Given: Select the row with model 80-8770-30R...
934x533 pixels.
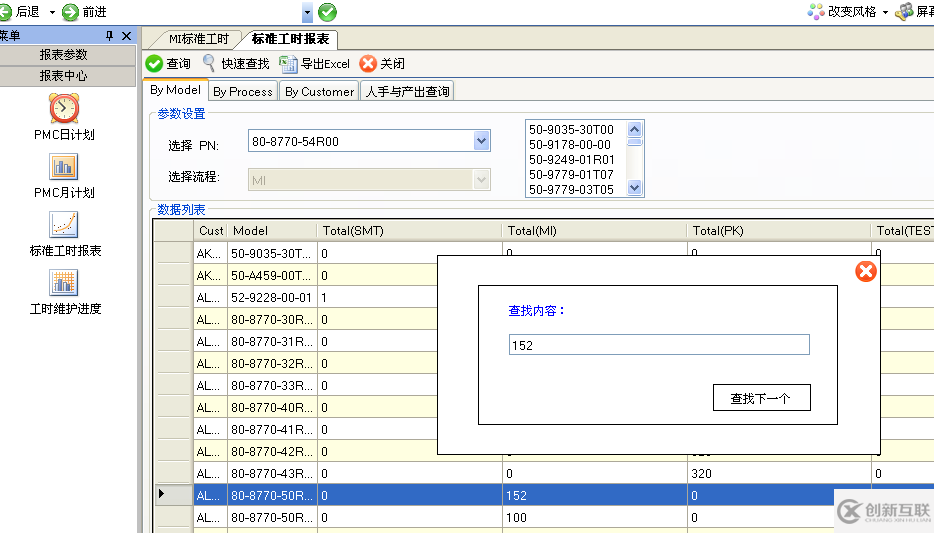Looking at the screenshot, I should pyautogui.click(x=271, y=320).
